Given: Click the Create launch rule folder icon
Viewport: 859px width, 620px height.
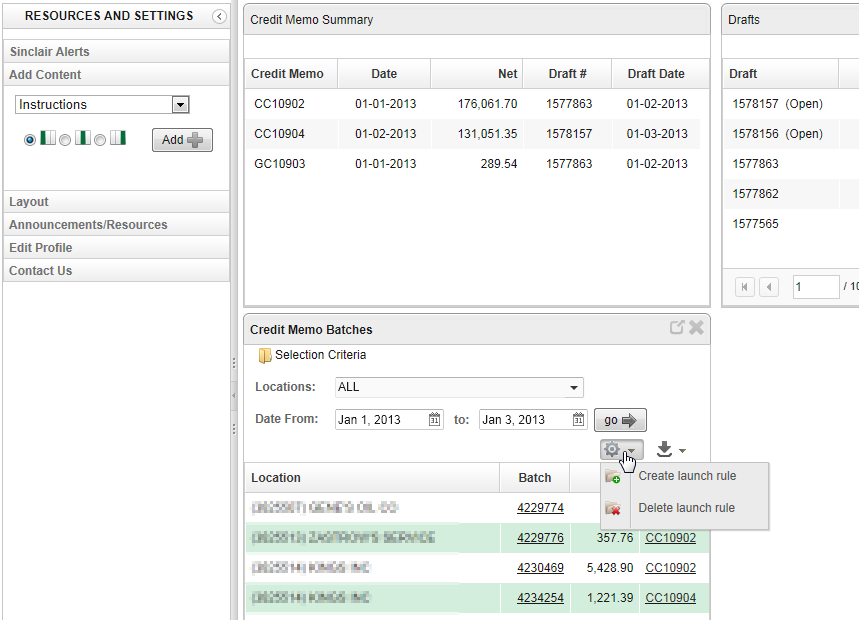Looking at the screenshot, I should pos(613,477).
